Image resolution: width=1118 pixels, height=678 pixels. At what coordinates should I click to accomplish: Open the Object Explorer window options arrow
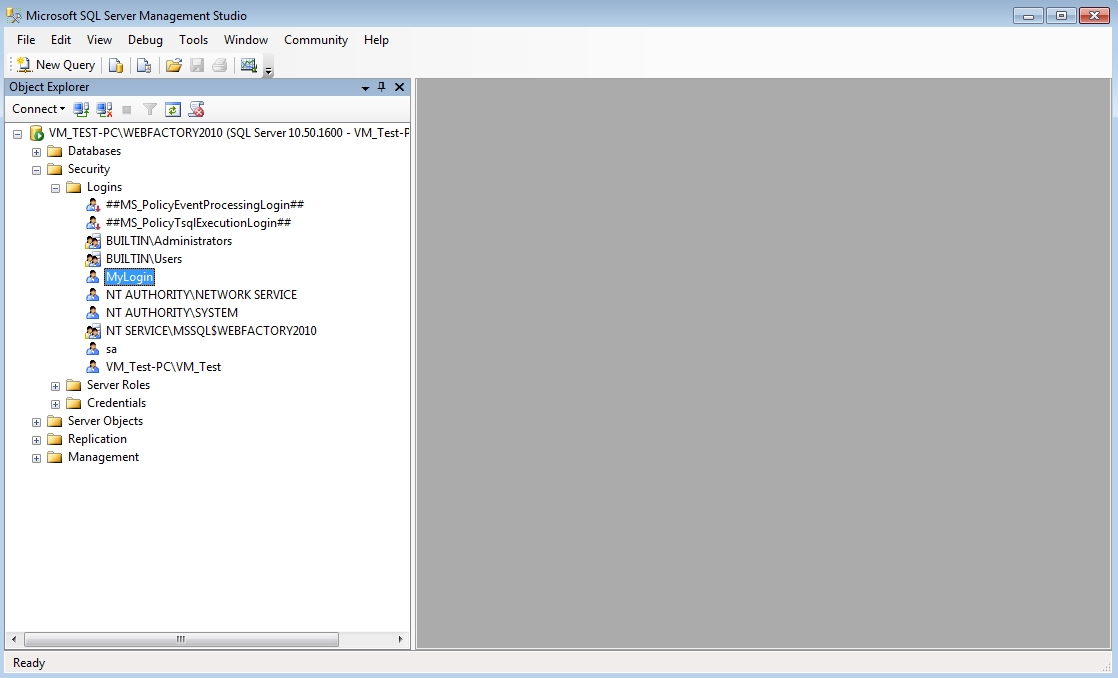(364, 87)
